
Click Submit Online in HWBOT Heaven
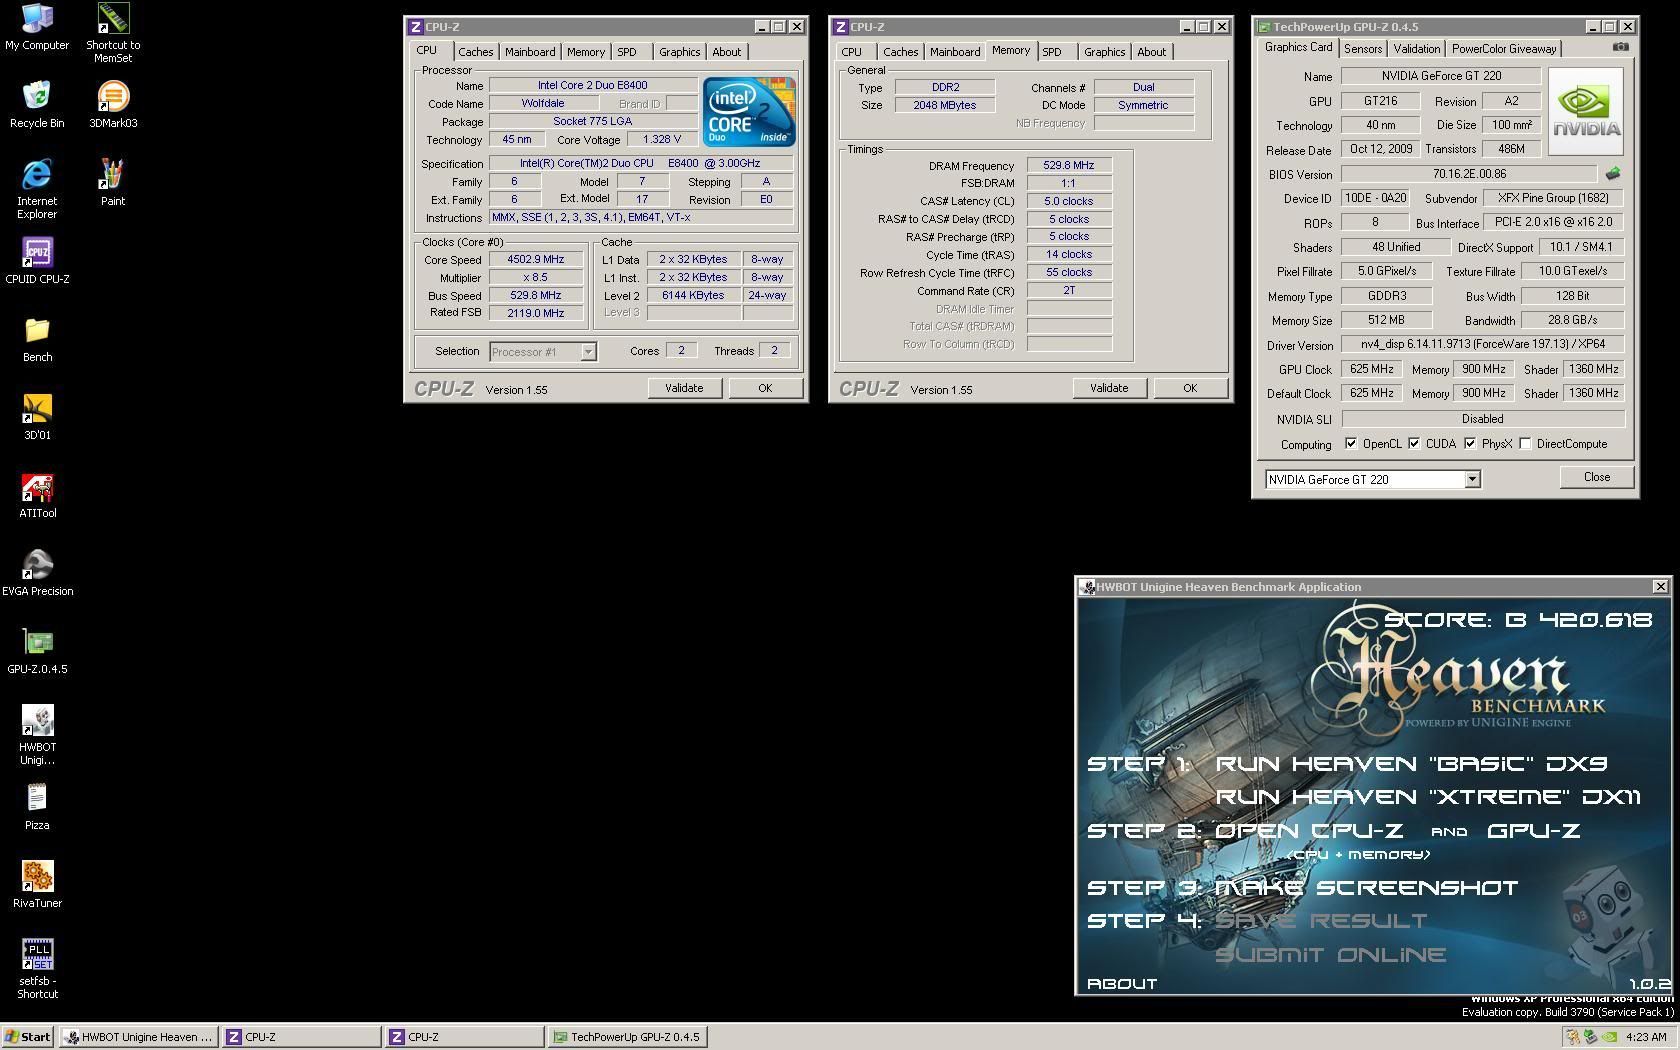1331,955
